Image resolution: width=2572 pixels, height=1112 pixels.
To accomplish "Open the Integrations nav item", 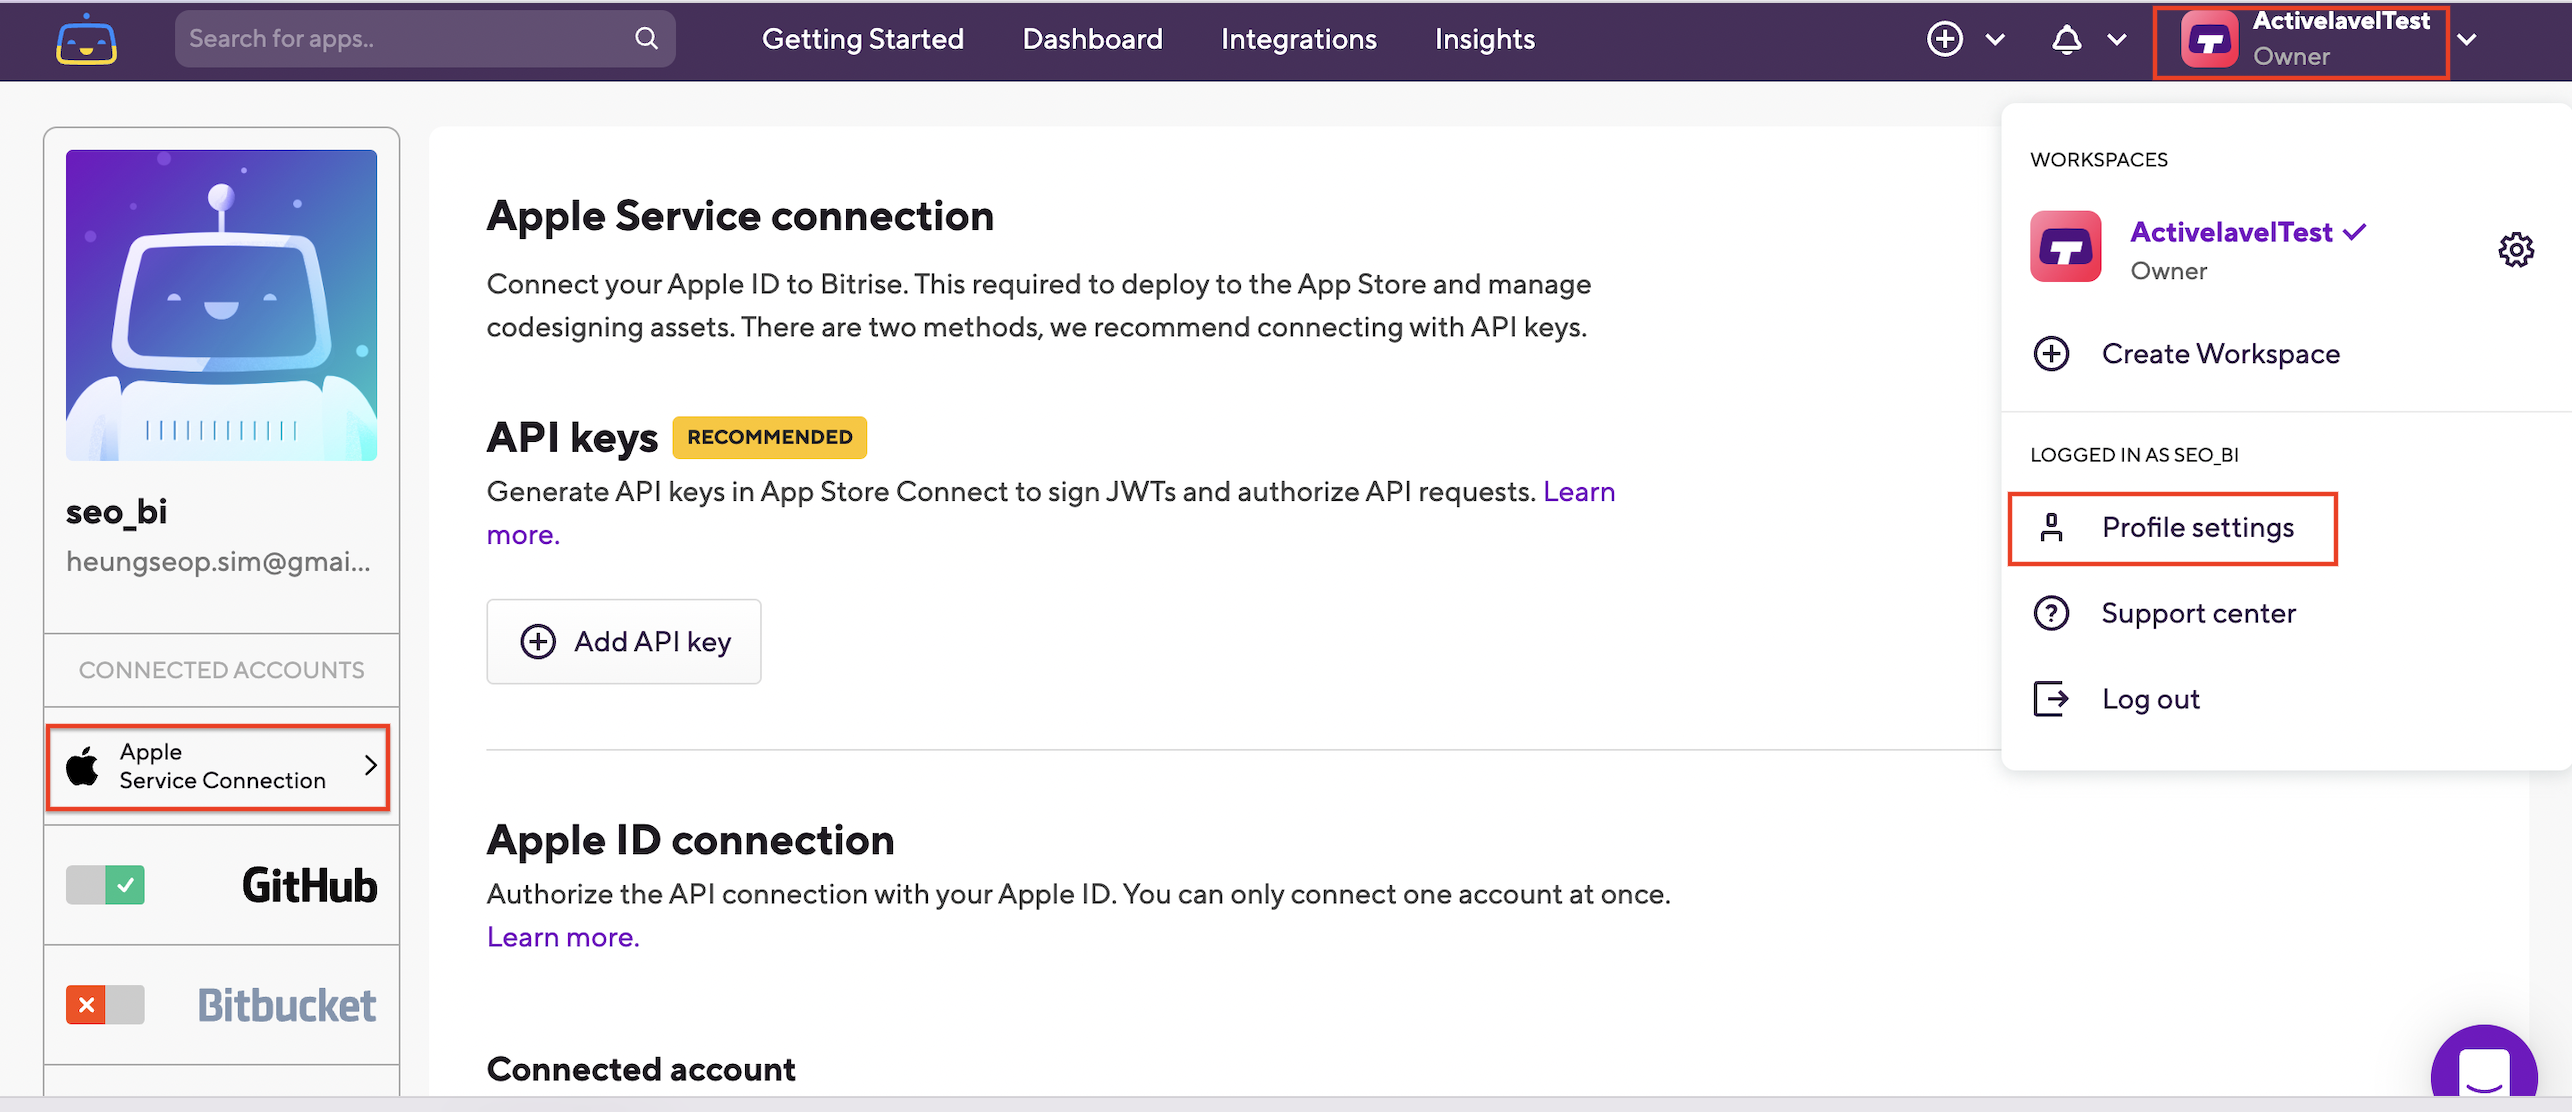I will click(x=1298, y=39).
